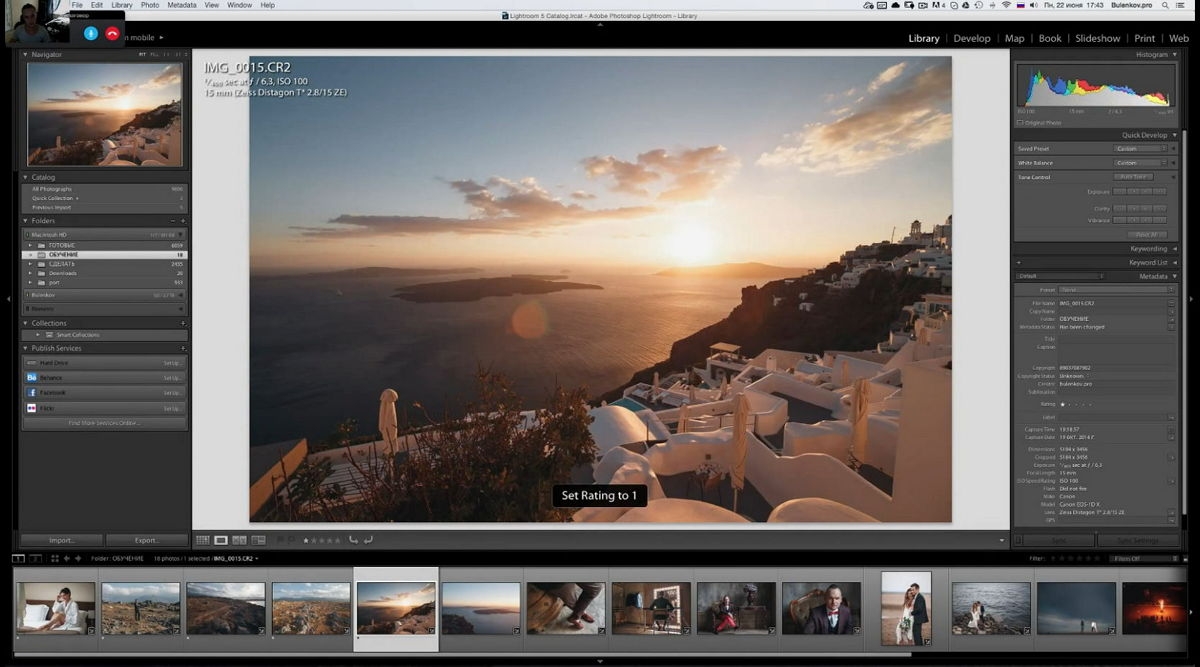Click Set Up for Facebook service
The image size is (1200, 667).
173,393
